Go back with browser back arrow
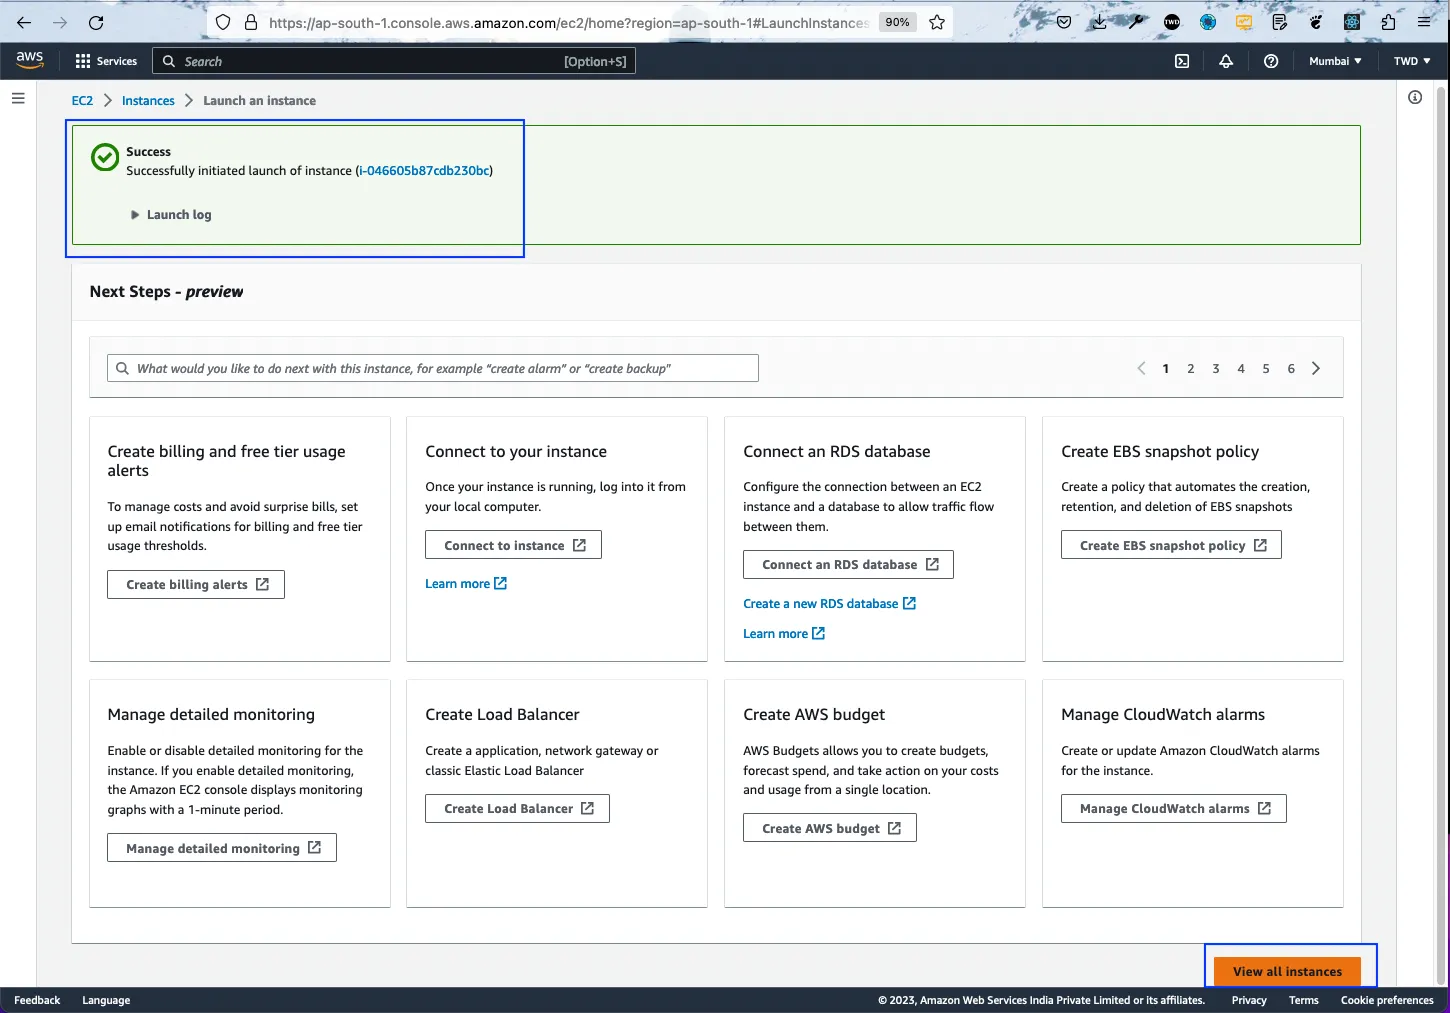The height and width of the screenshot is (1013, 1450). click(x=24, y=22)
